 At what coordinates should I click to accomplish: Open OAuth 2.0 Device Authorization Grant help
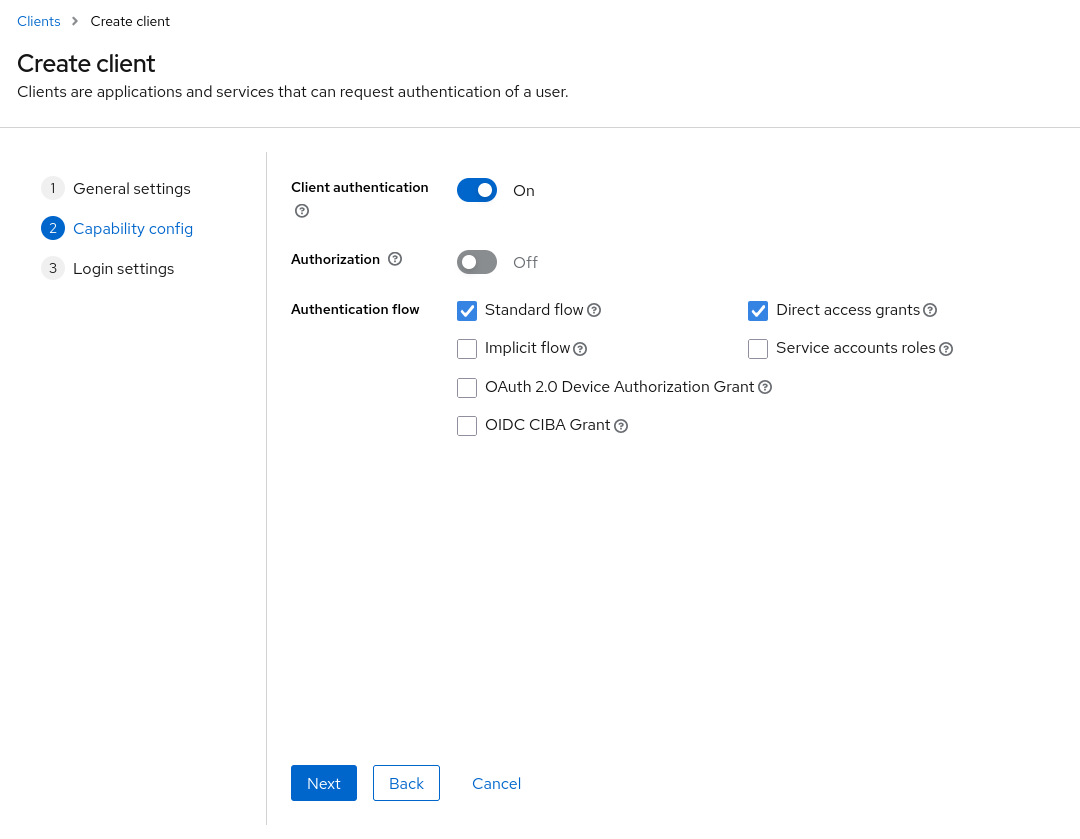(x=765, y=388)
